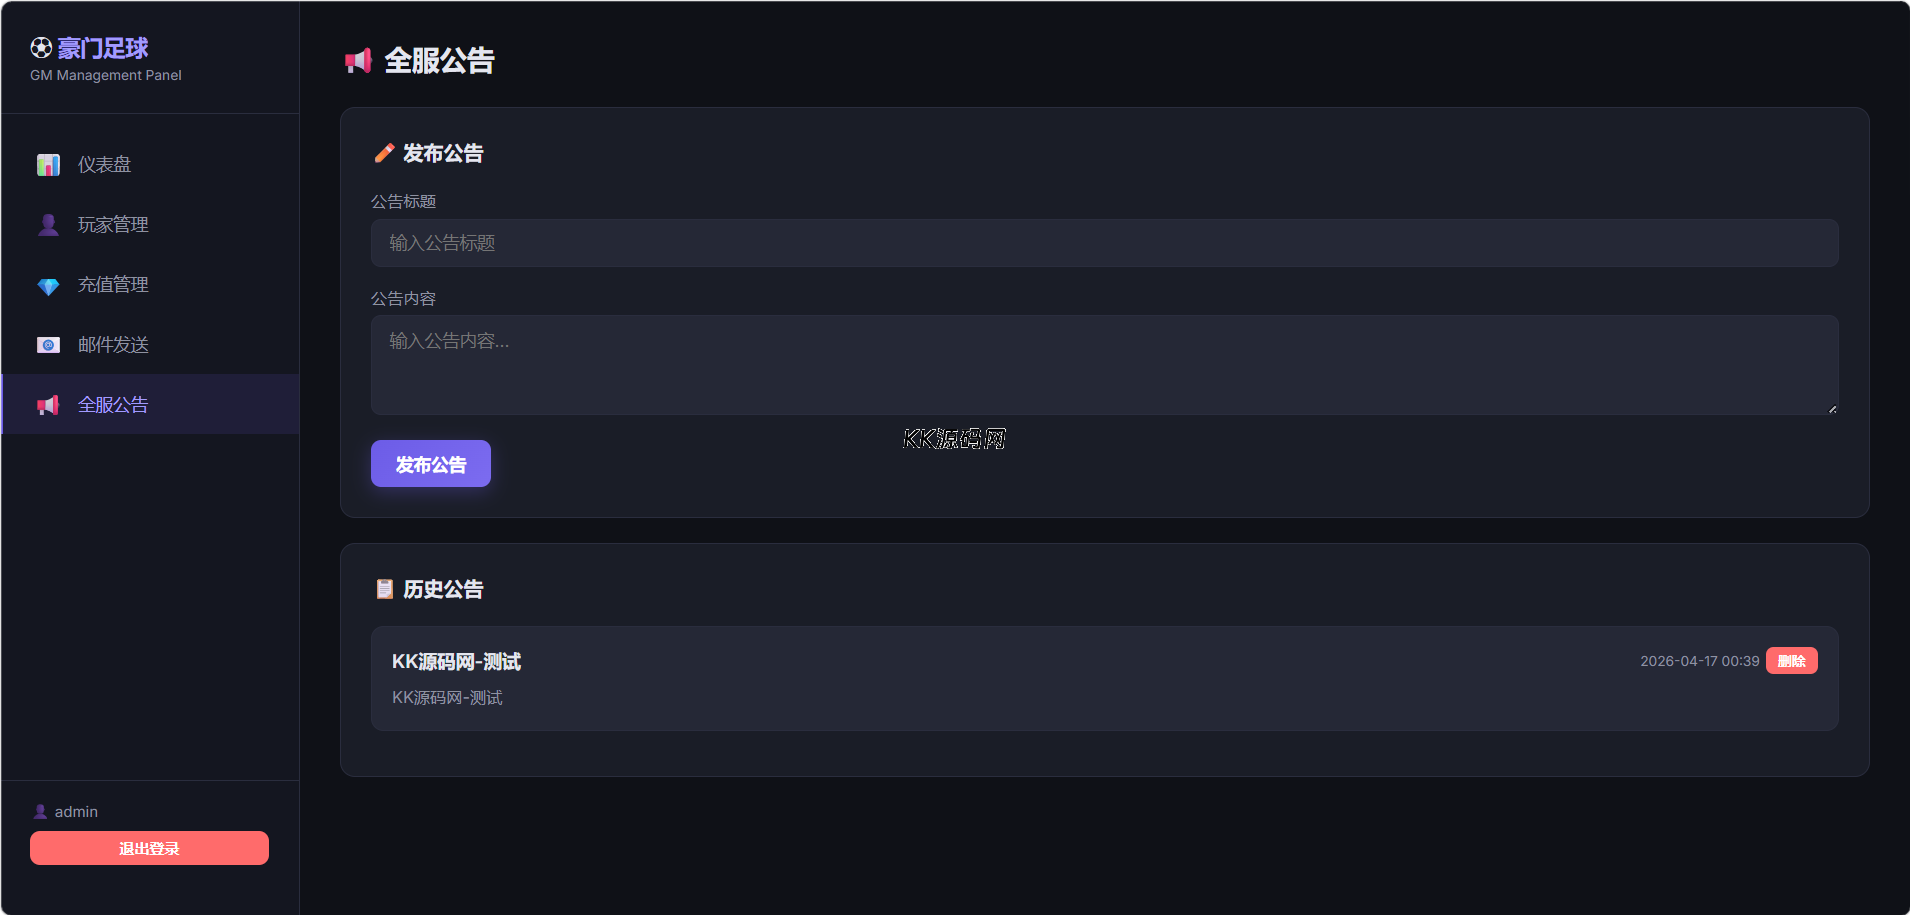Focus the 公告标题 input field
The height and width of the screenshot is (915, 1910).
pos(1104,243)
